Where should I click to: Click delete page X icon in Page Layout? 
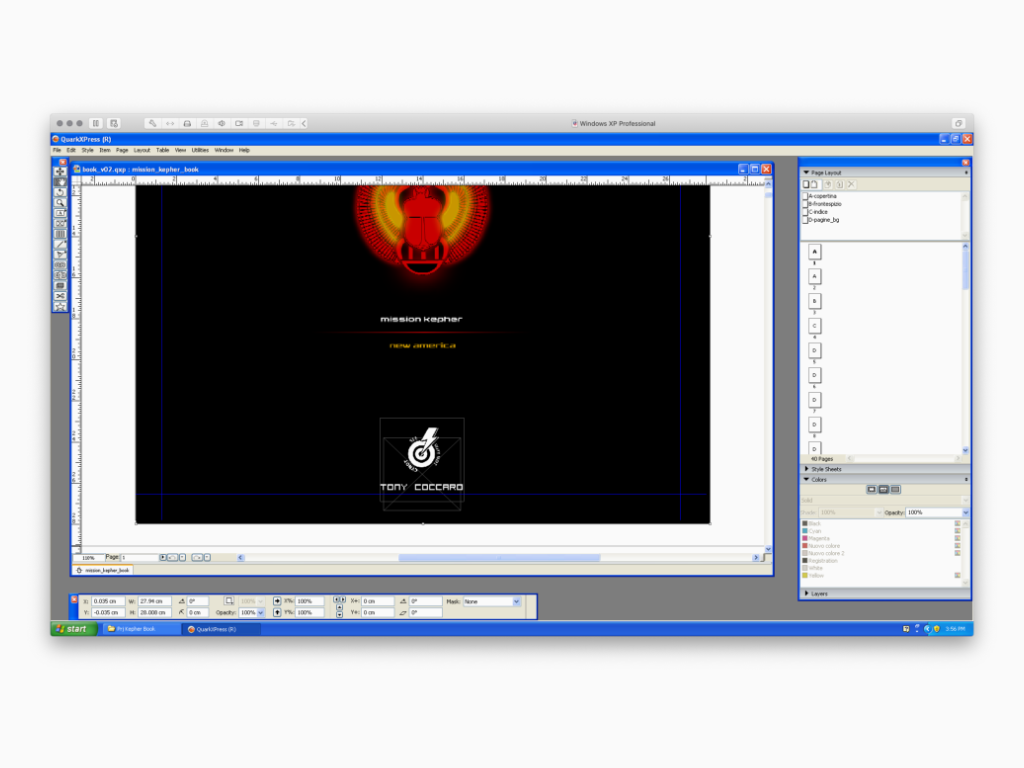coord(851,185)
